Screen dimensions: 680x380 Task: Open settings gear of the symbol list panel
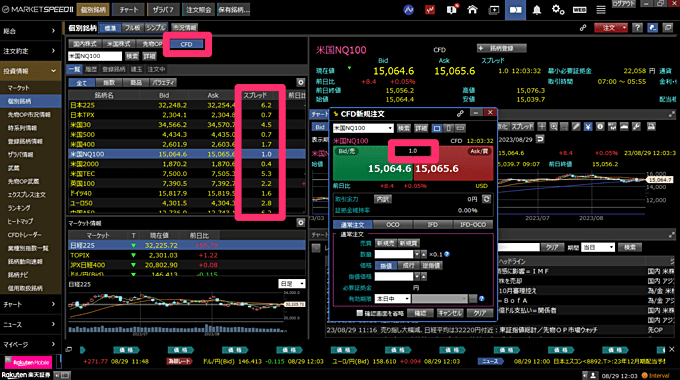(301, 82)
